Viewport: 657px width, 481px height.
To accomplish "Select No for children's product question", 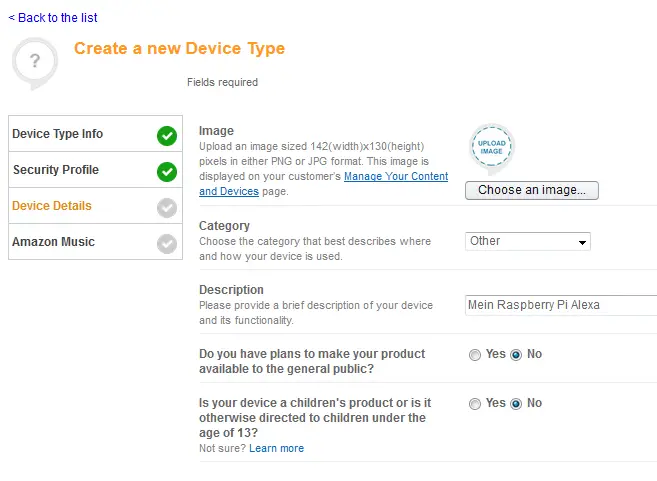I will (x=516, y=404).
